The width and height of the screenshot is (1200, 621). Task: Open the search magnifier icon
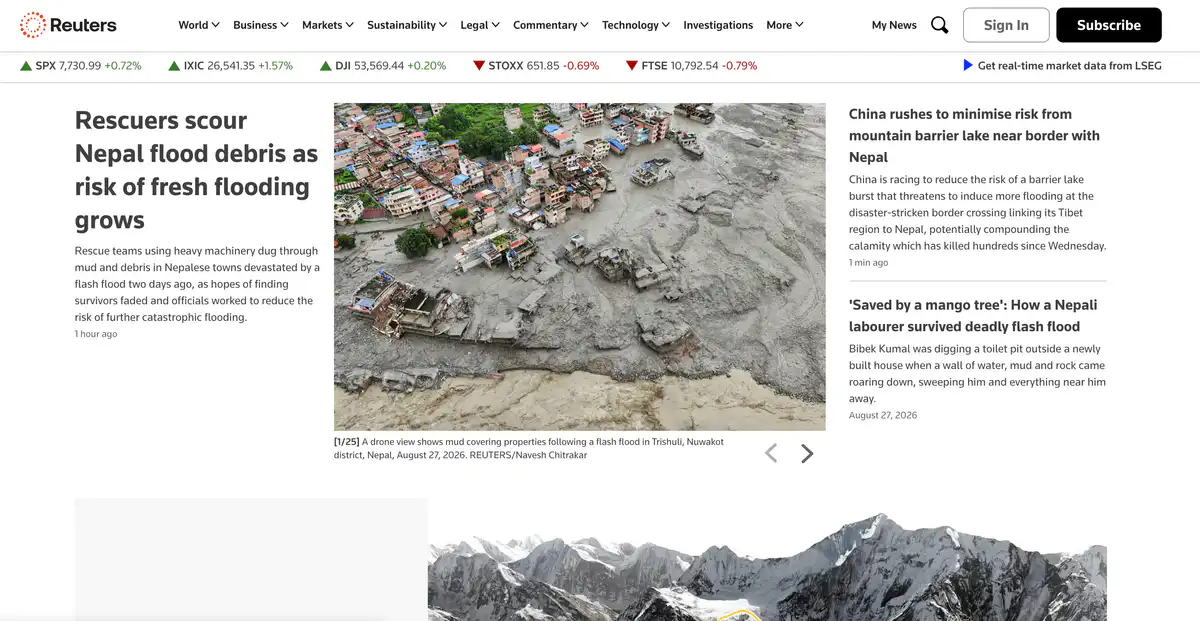tap(939, 25)
